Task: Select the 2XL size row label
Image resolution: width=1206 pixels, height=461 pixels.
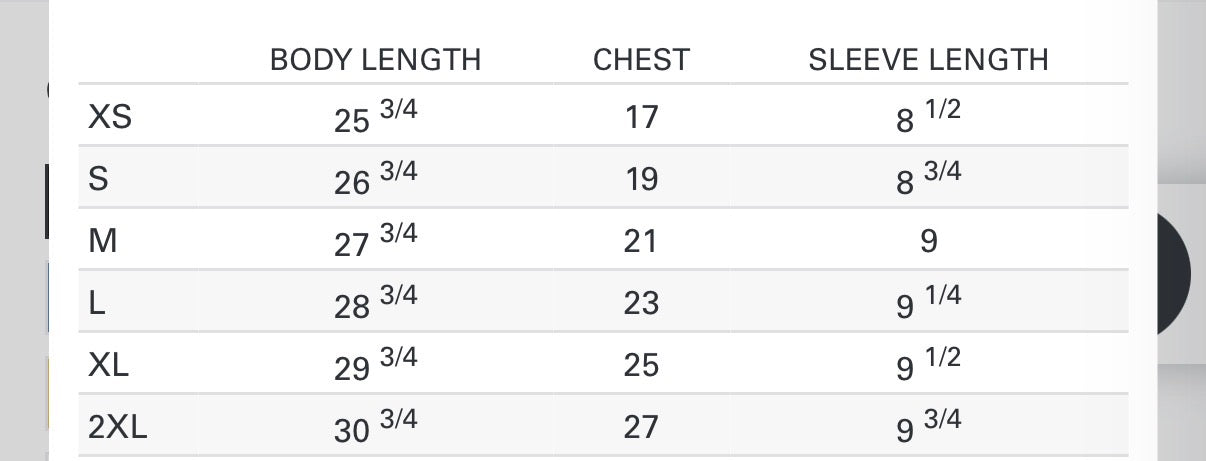Action: coord(118,428)
